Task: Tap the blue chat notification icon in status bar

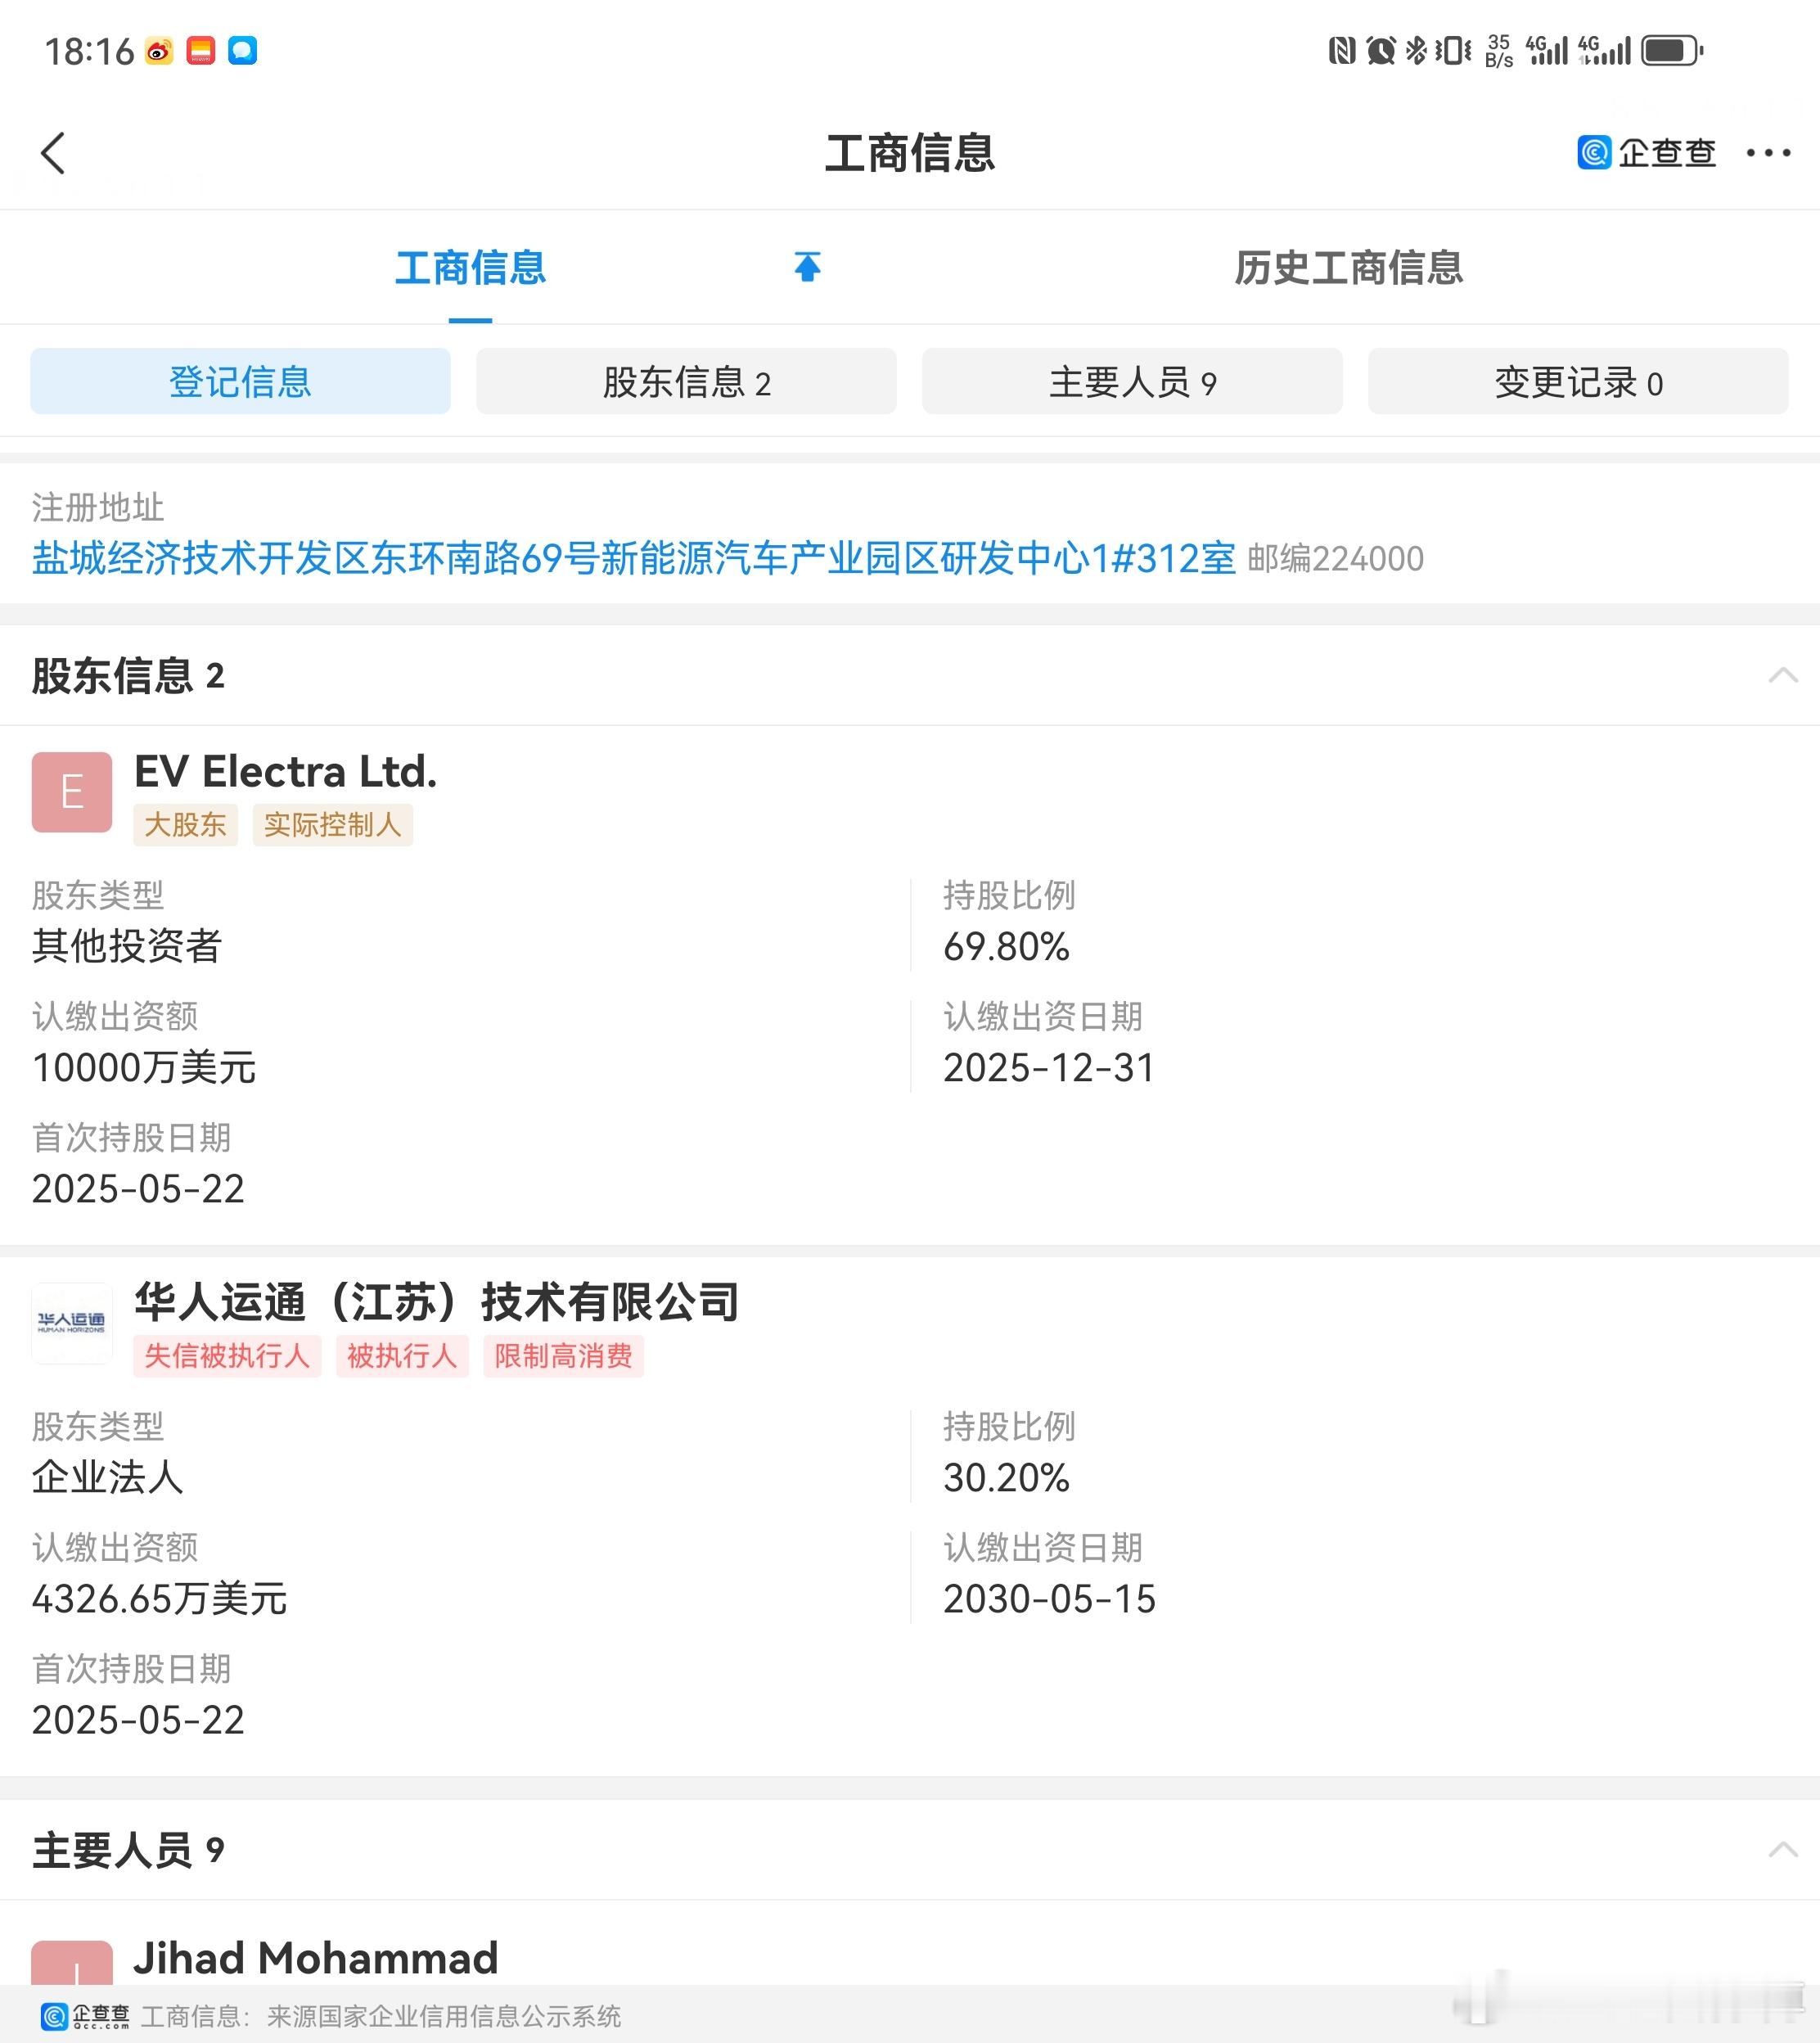Action: tap(243, 51)
